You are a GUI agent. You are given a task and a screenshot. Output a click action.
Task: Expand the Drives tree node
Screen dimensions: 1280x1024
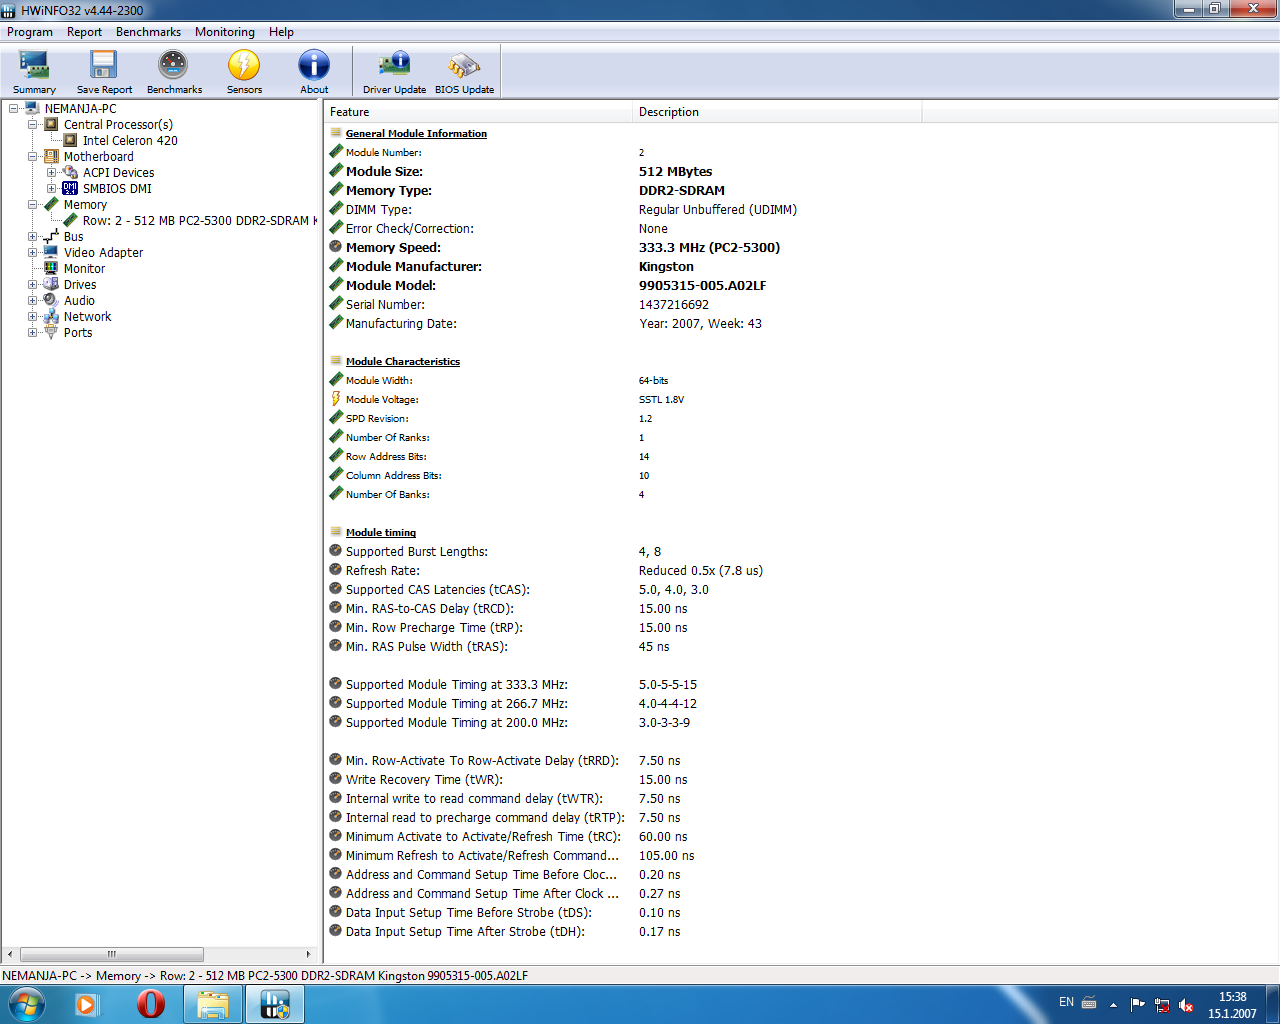tap(33, 284)
